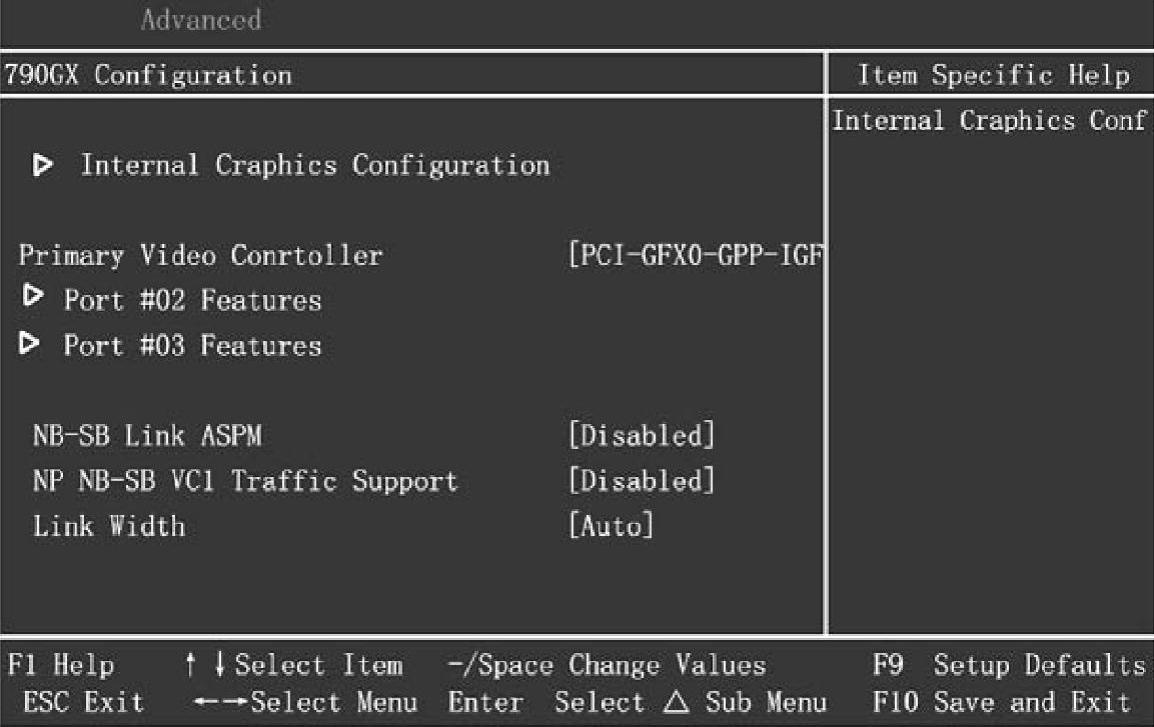Click F10 Save and Exit option
Image resolution: width=1154 pixels, height=727 pixels.
[1002, 703]
